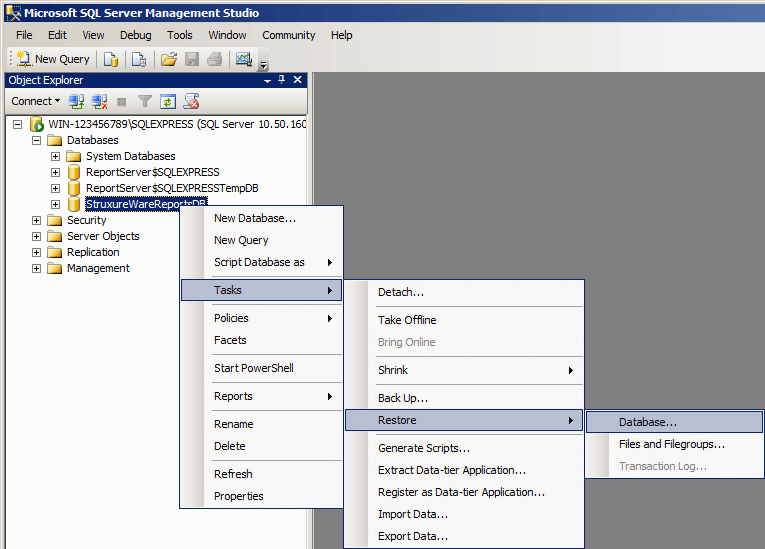Collapse the Databases folder node
Viewport: 765px width, 549px height.
click(x=37, y=140)
